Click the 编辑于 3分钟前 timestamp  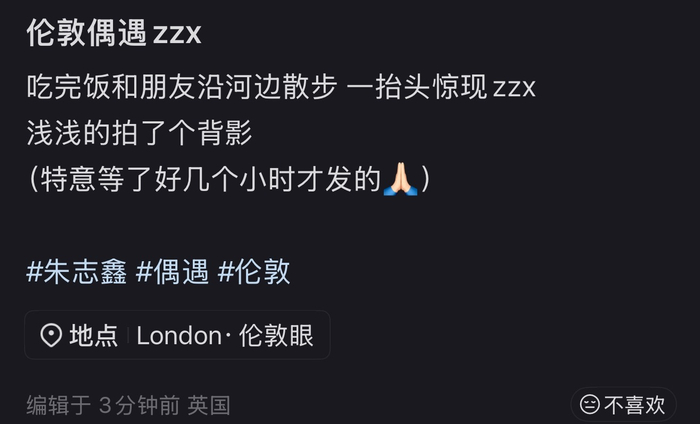pyautogui.click(x=103, y=405)
